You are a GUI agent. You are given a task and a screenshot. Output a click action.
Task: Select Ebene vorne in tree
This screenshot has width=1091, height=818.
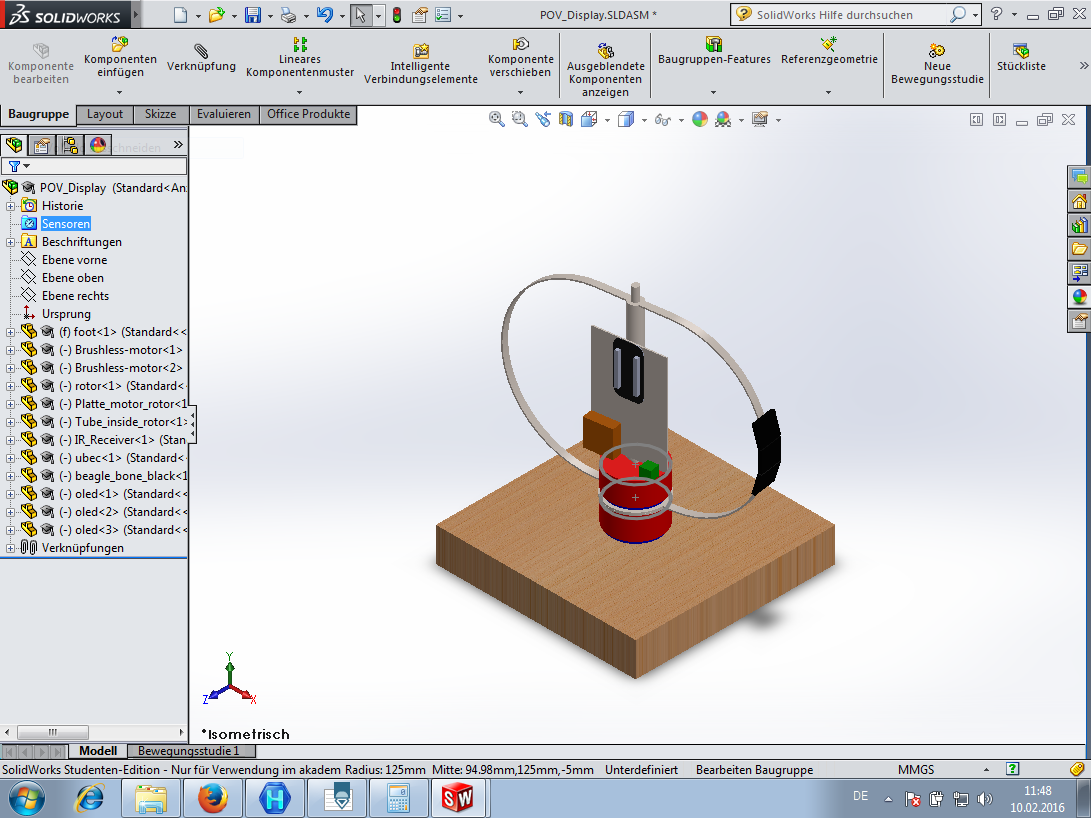(74, 260)
